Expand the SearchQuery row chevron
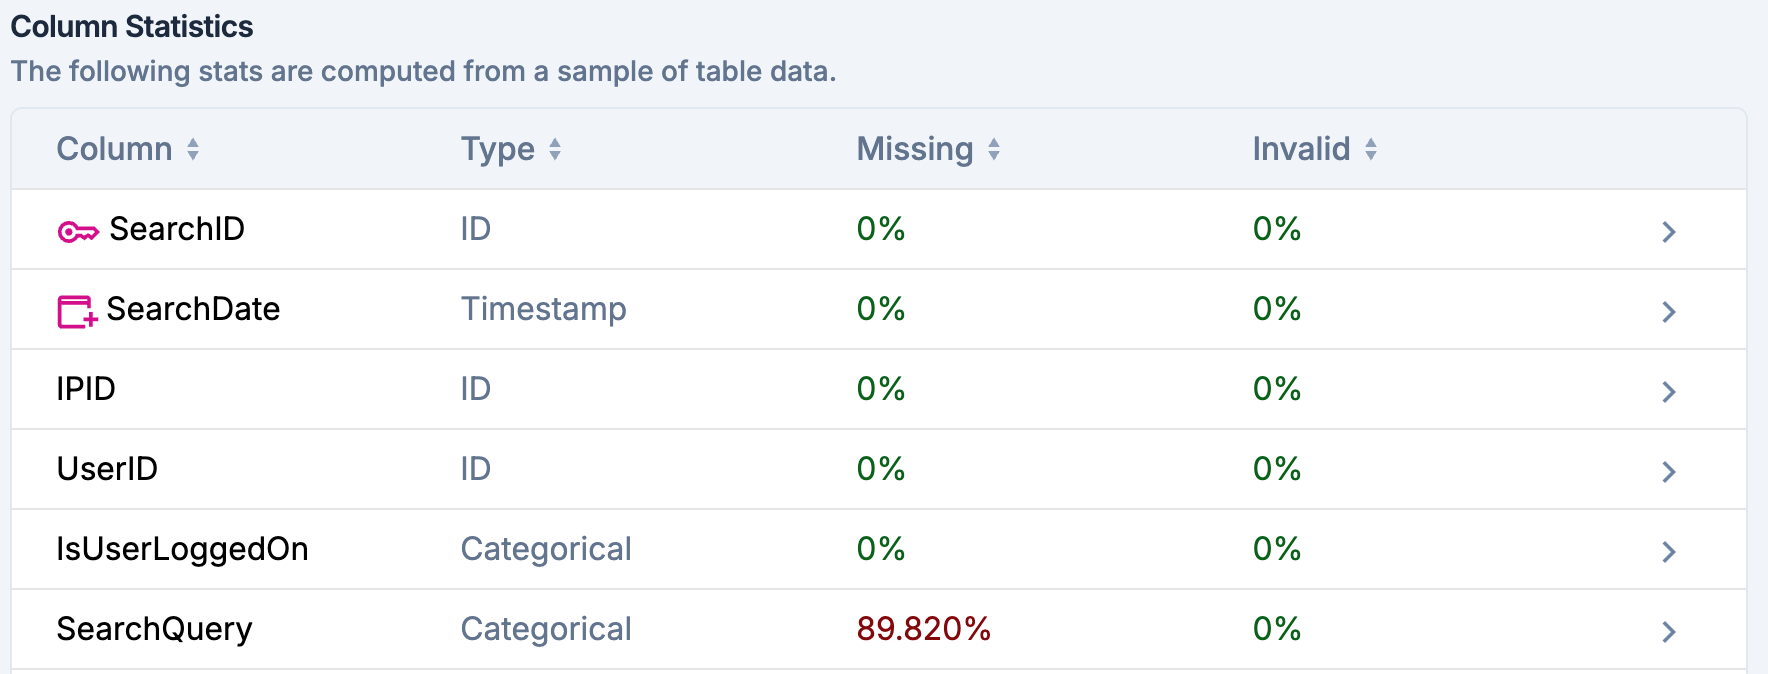This screenshot has height=674, width=1768. pyautogui.click(x=1668, y=632)
